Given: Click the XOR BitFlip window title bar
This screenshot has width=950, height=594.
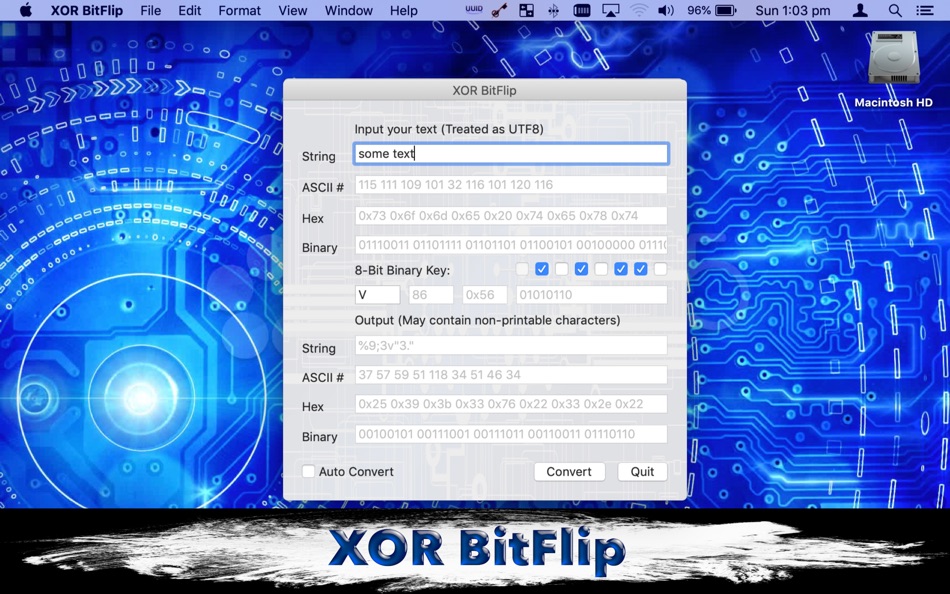Looking at the screenshot, I should coord(485,90).
